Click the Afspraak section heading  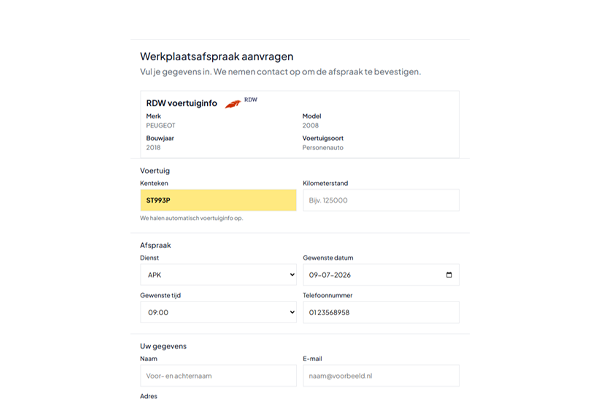tap(157, 245)
